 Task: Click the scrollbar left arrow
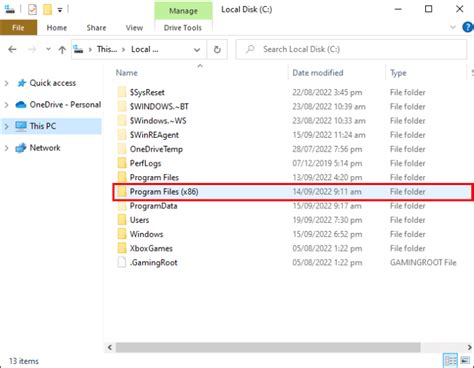pos(110,347)
